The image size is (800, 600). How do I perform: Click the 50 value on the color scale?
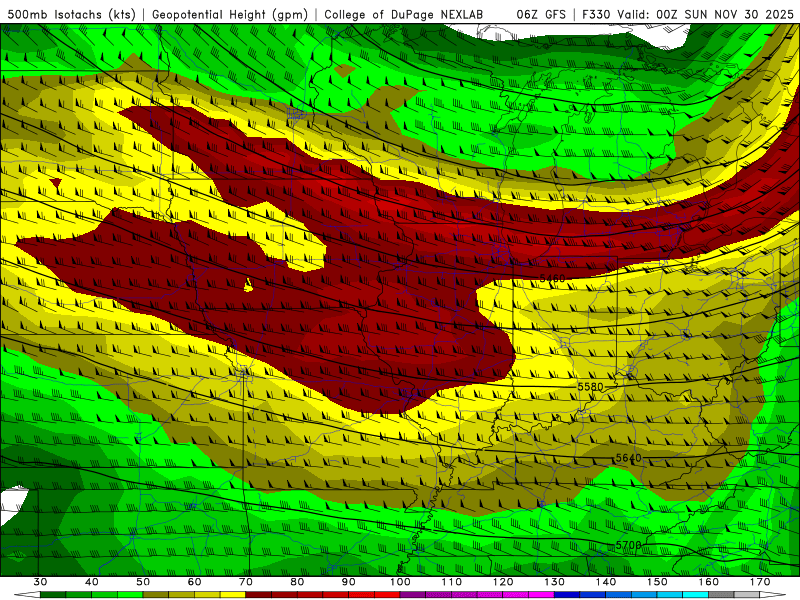(x=143, y=582)
